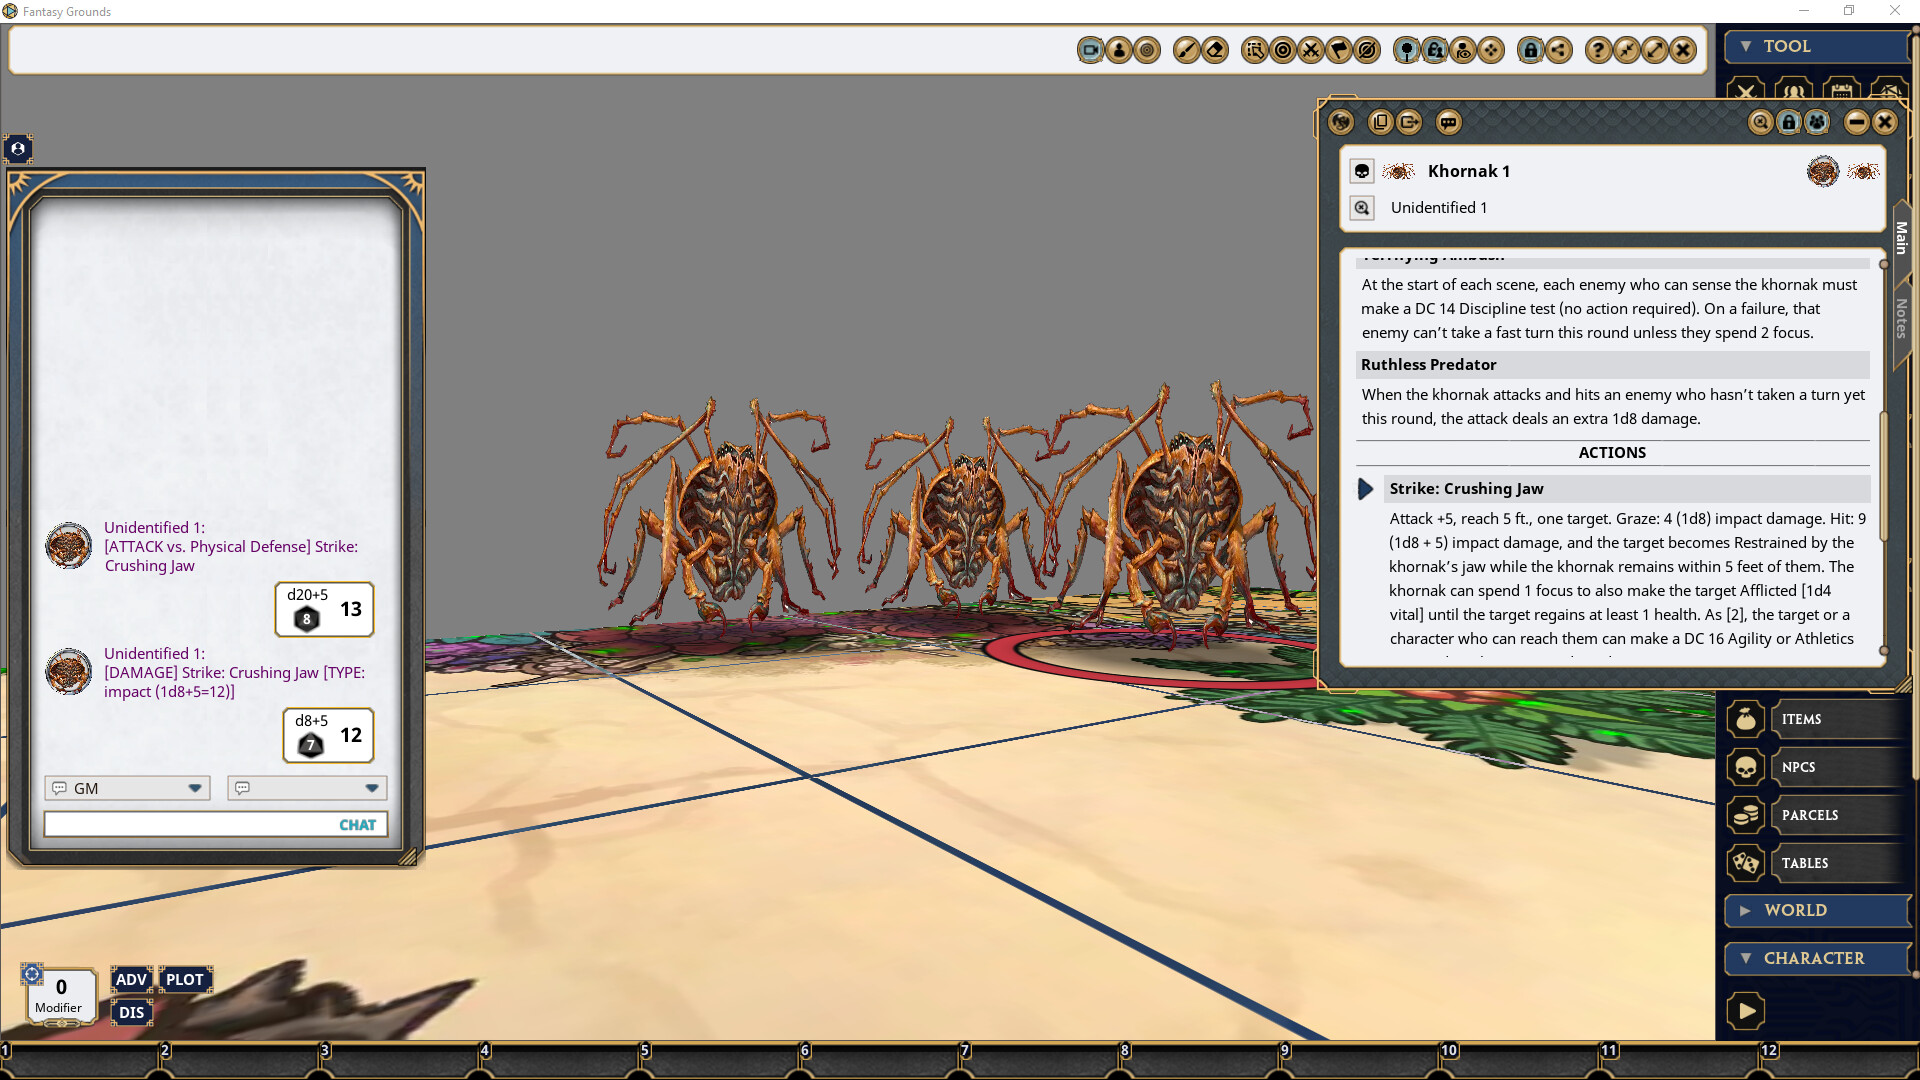Select the eraser tool in the map toolbar
The width and height of the screenshot is (1920, 1080).
point(1215,50)
